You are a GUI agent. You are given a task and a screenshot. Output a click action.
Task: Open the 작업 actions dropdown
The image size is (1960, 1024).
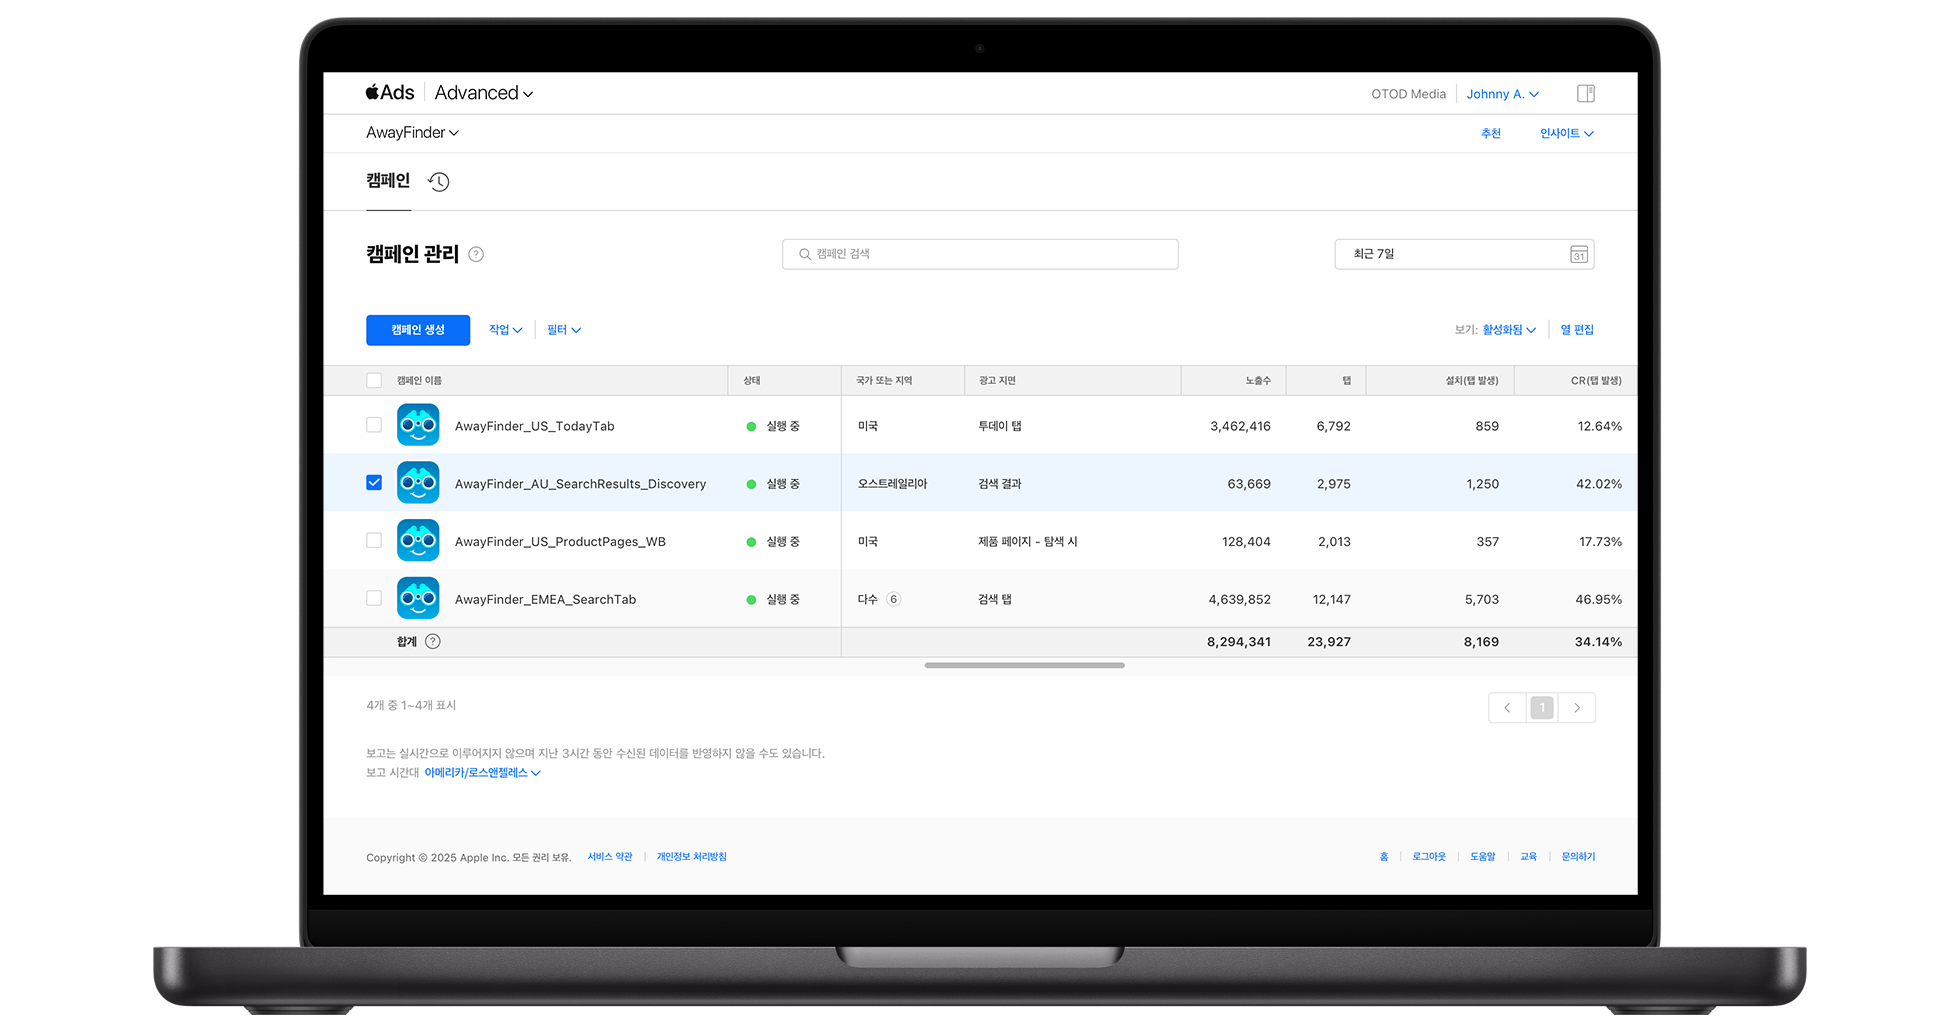506,330
